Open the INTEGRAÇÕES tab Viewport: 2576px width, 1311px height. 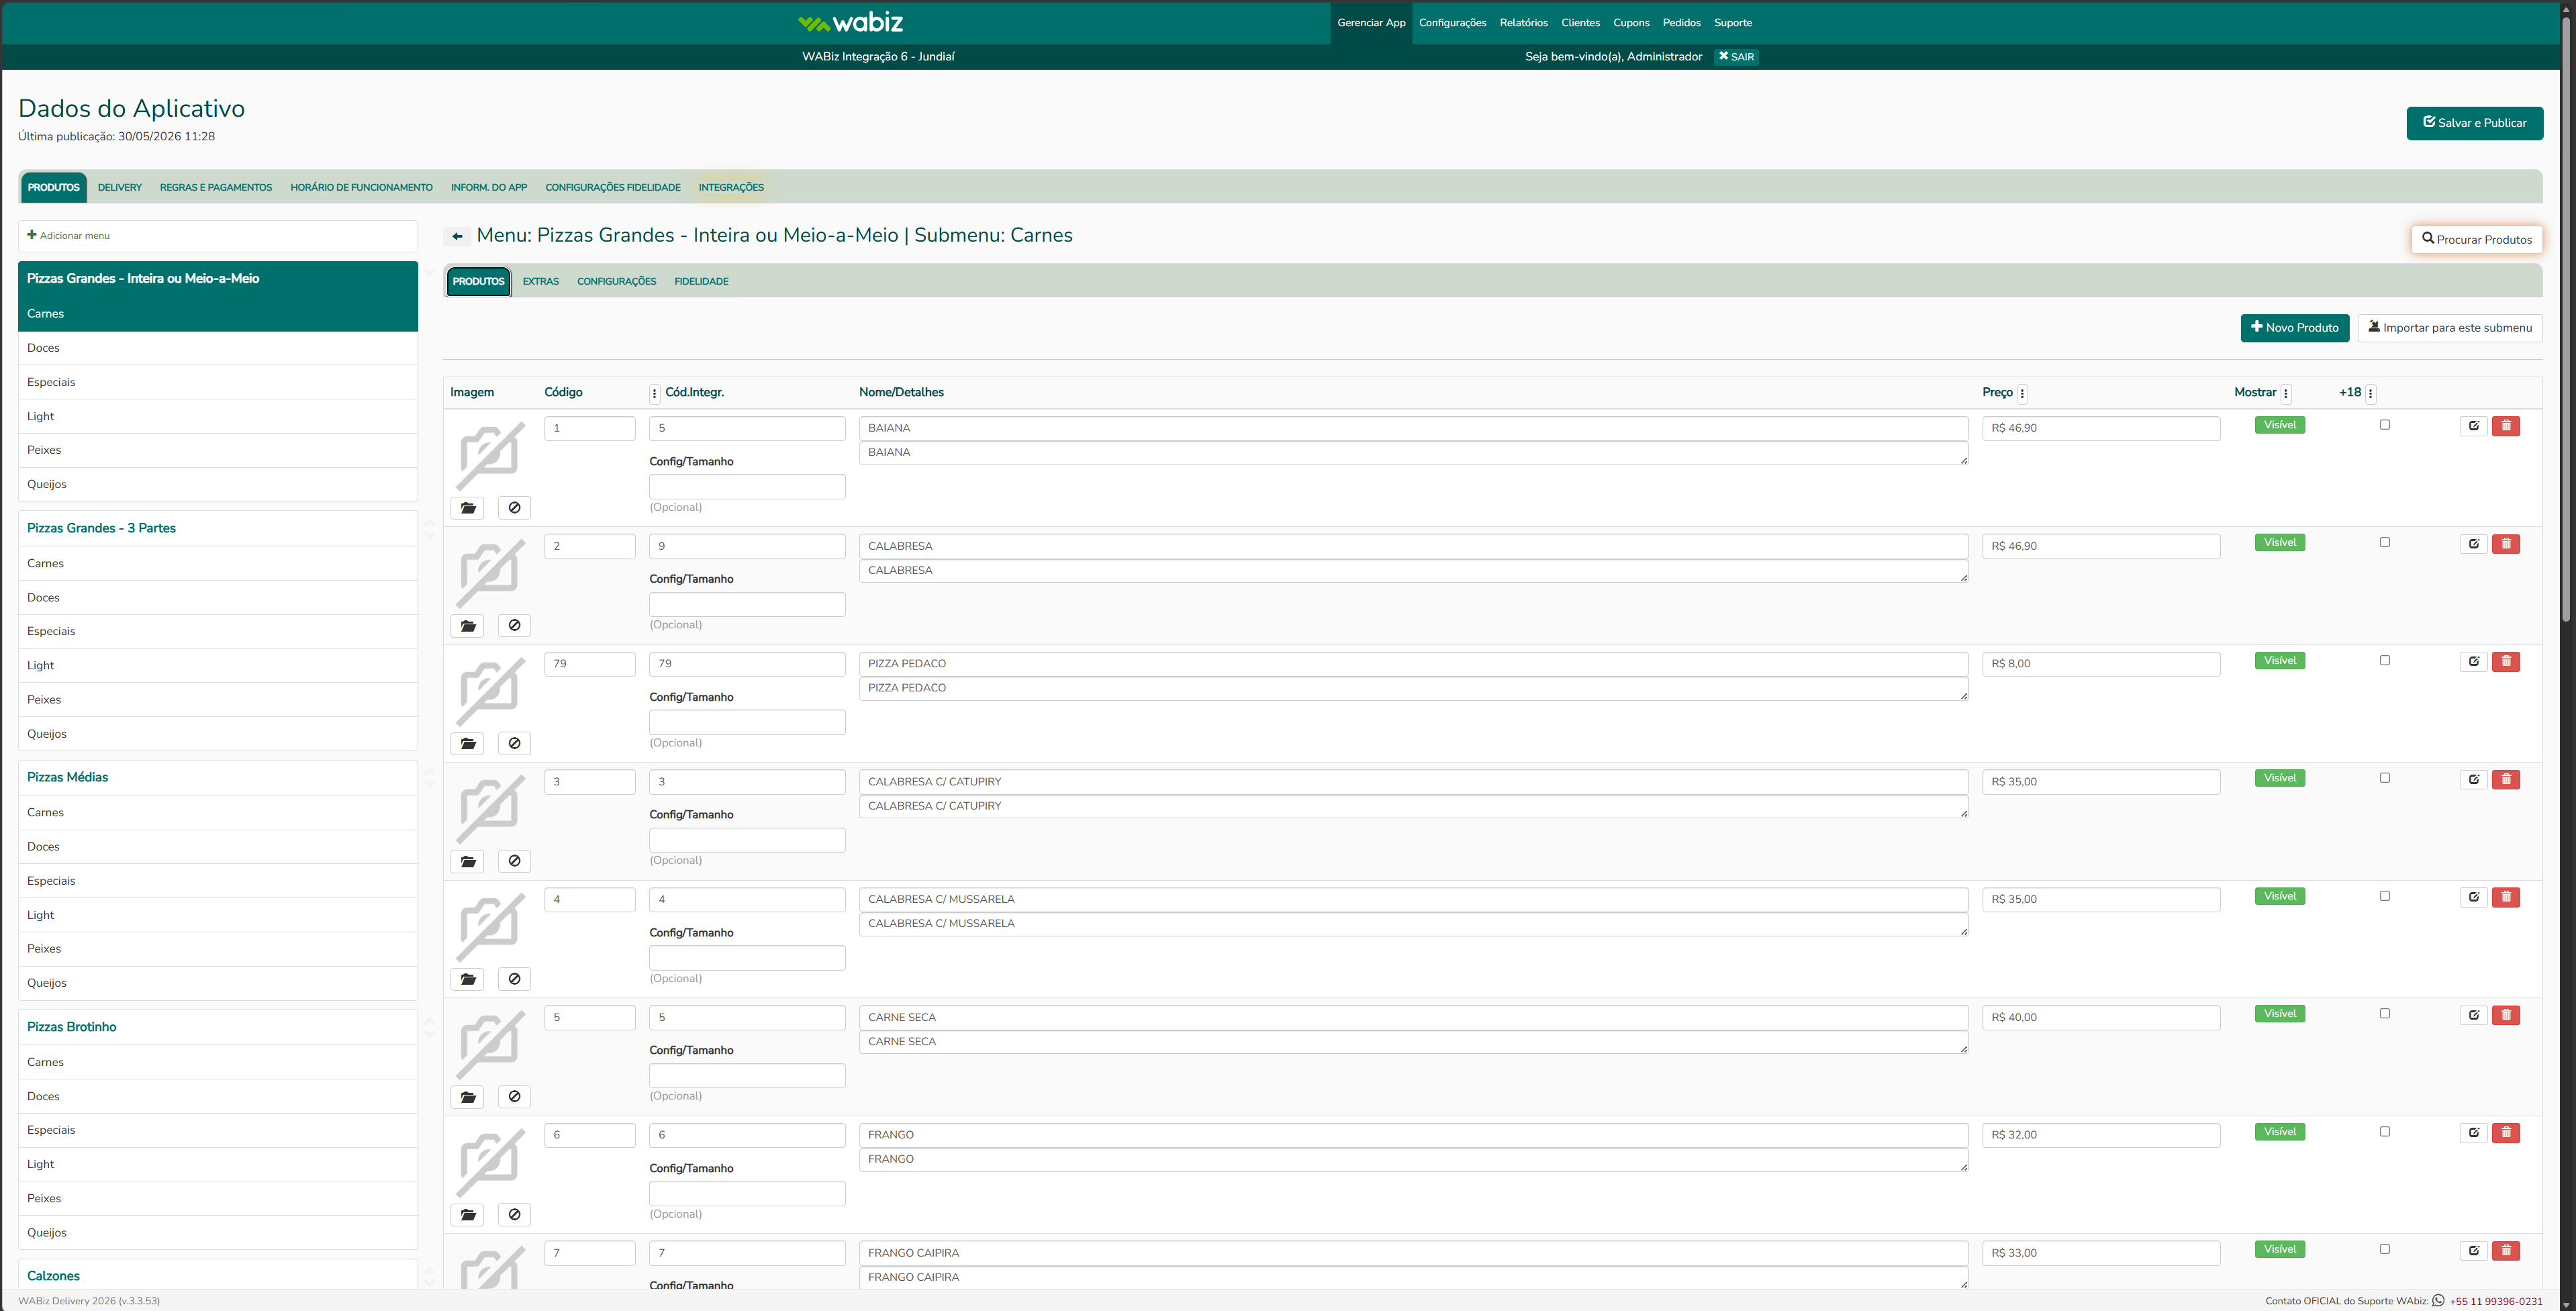coord(731,188)
